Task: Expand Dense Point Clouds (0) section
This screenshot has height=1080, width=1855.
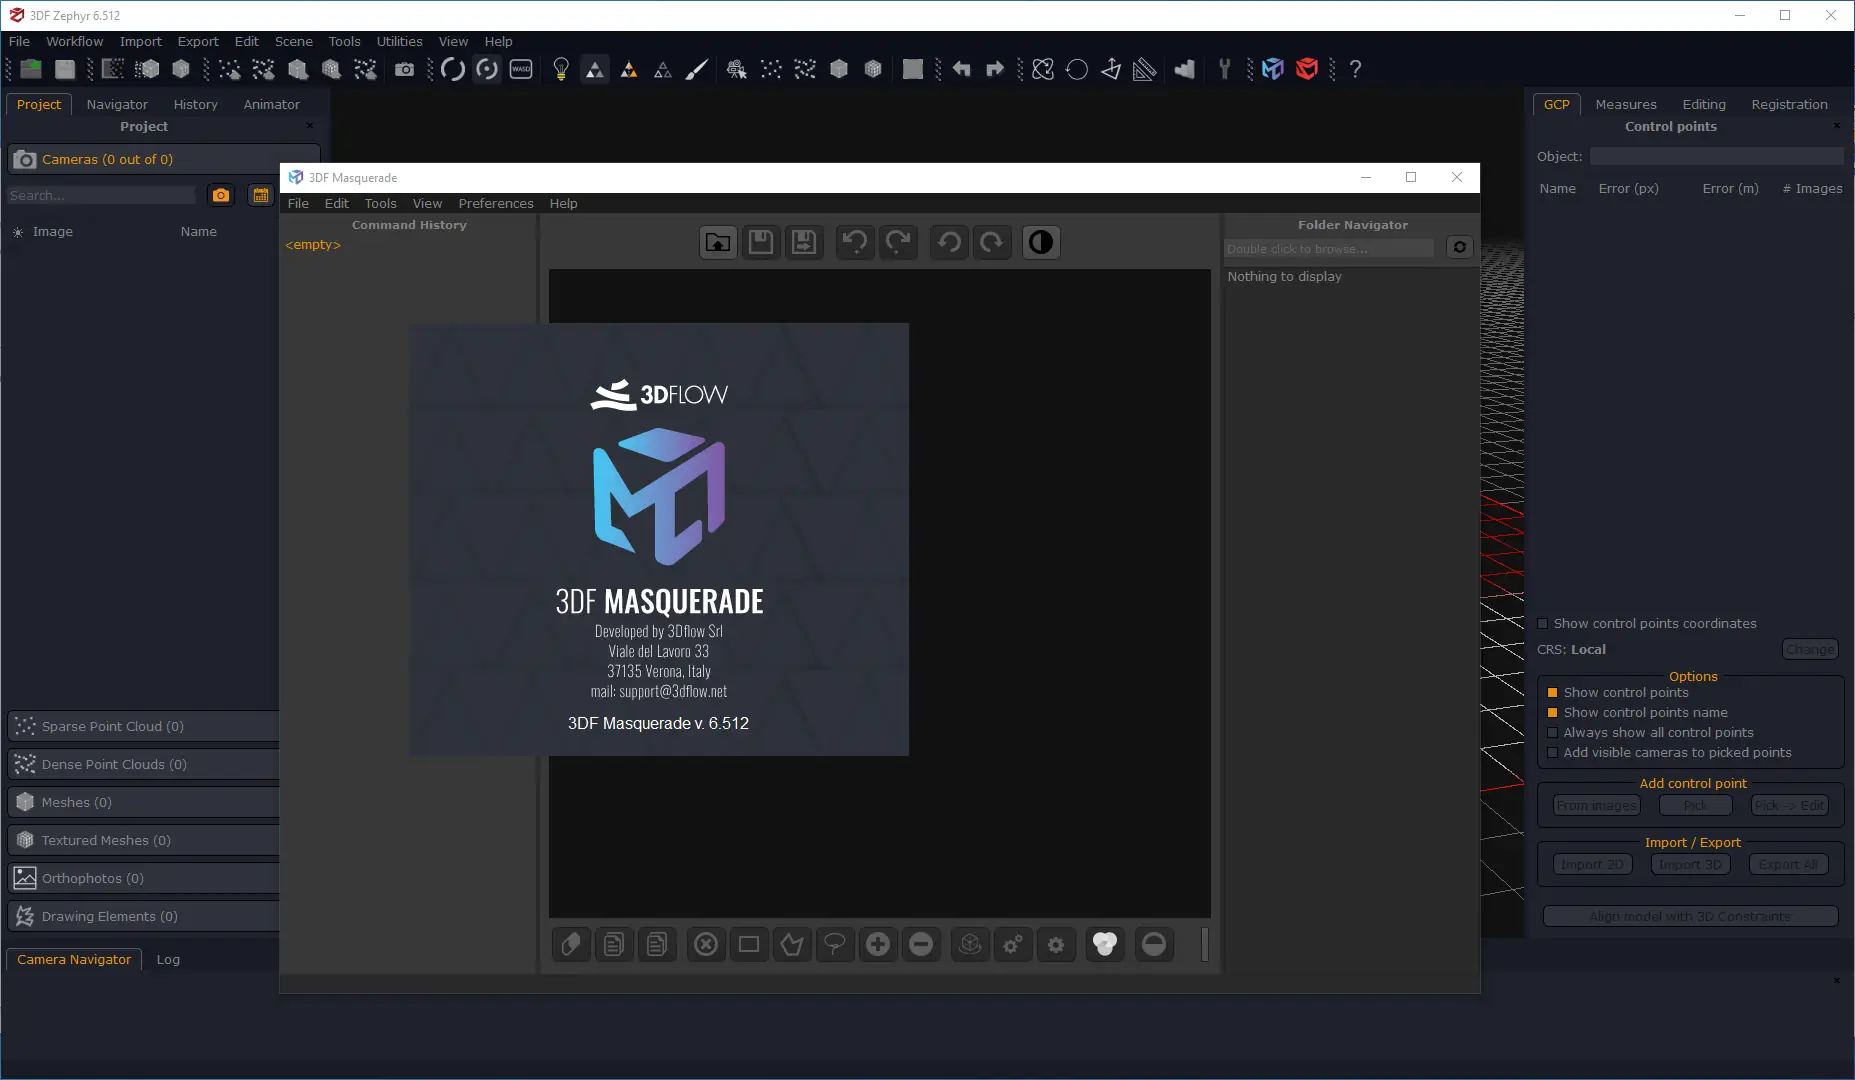Action: pos(144,764)
